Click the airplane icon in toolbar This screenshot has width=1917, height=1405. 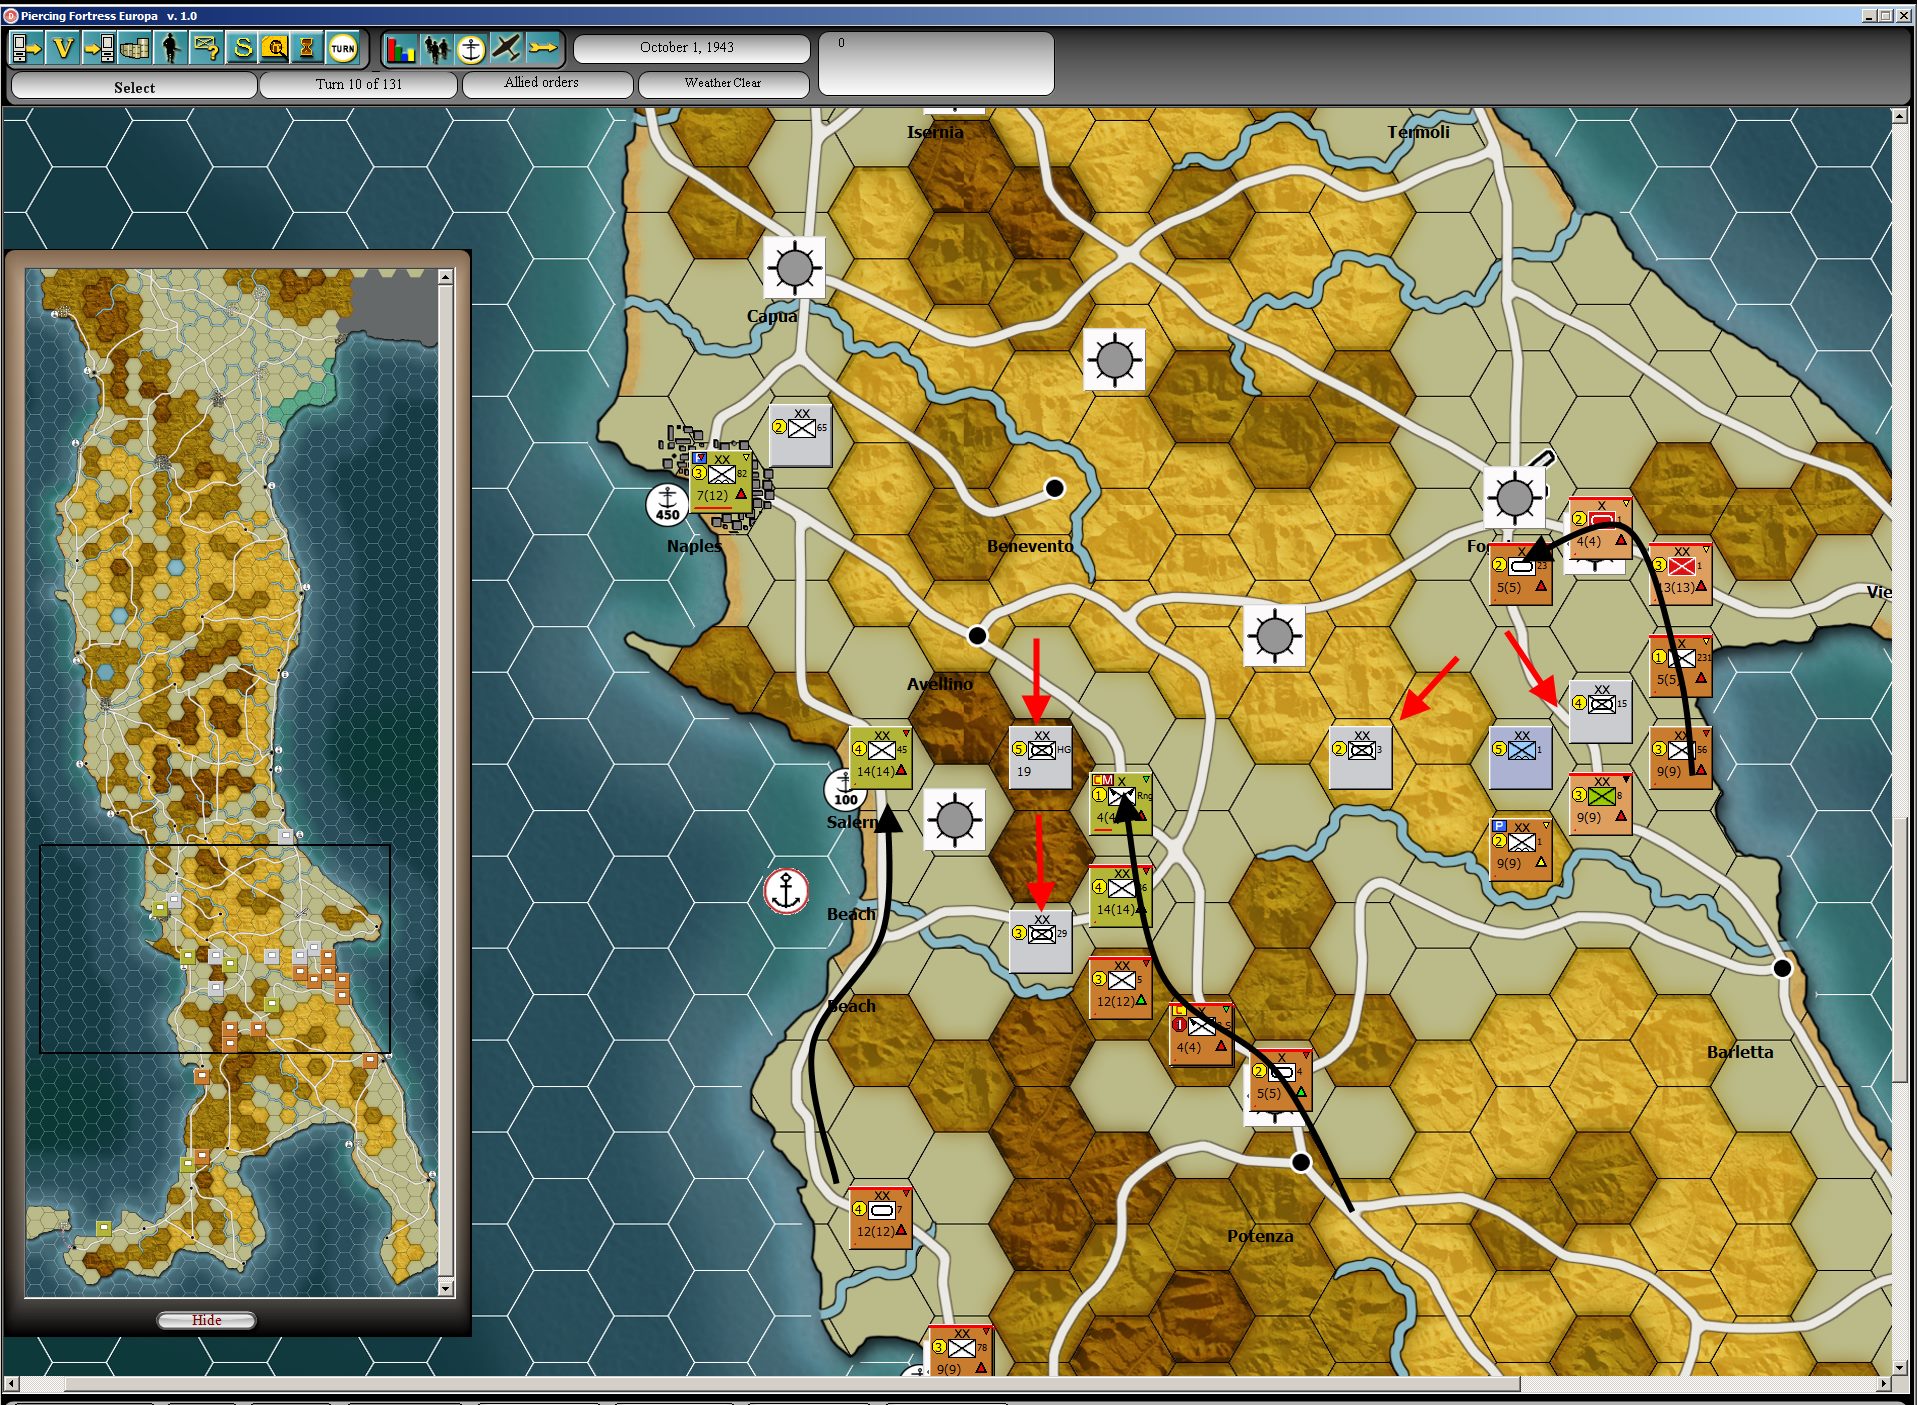(507, 47)
